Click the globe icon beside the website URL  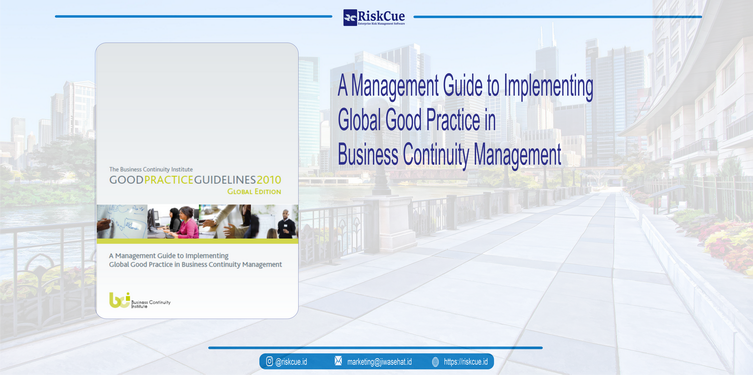[435, 362]
